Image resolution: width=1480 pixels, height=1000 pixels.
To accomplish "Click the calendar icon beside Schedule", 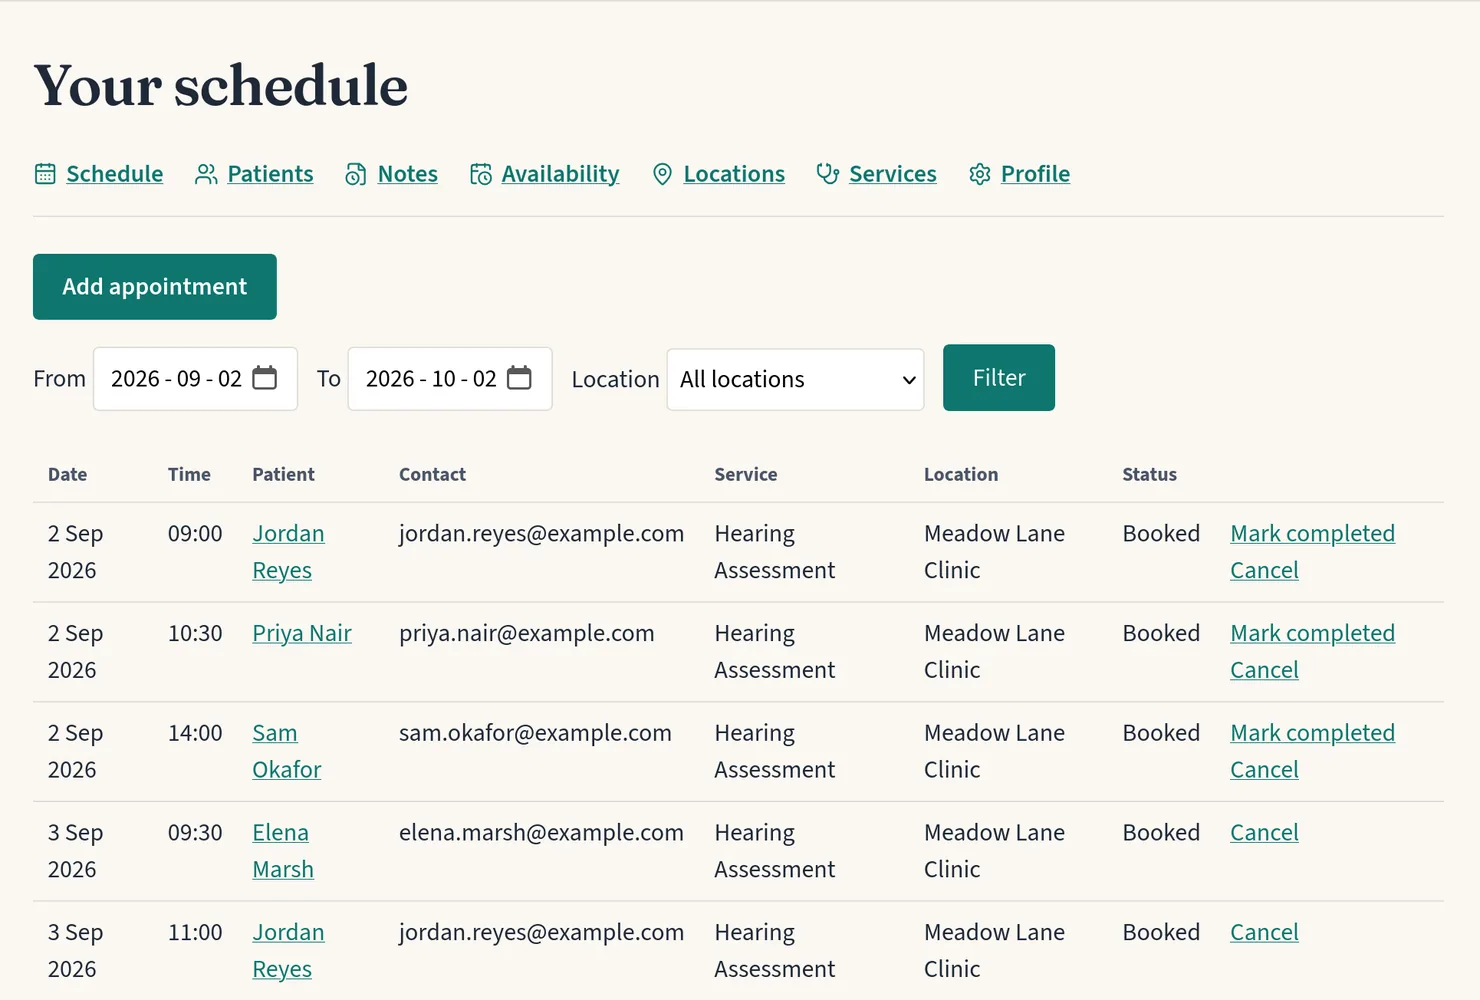I will point(45,174).
